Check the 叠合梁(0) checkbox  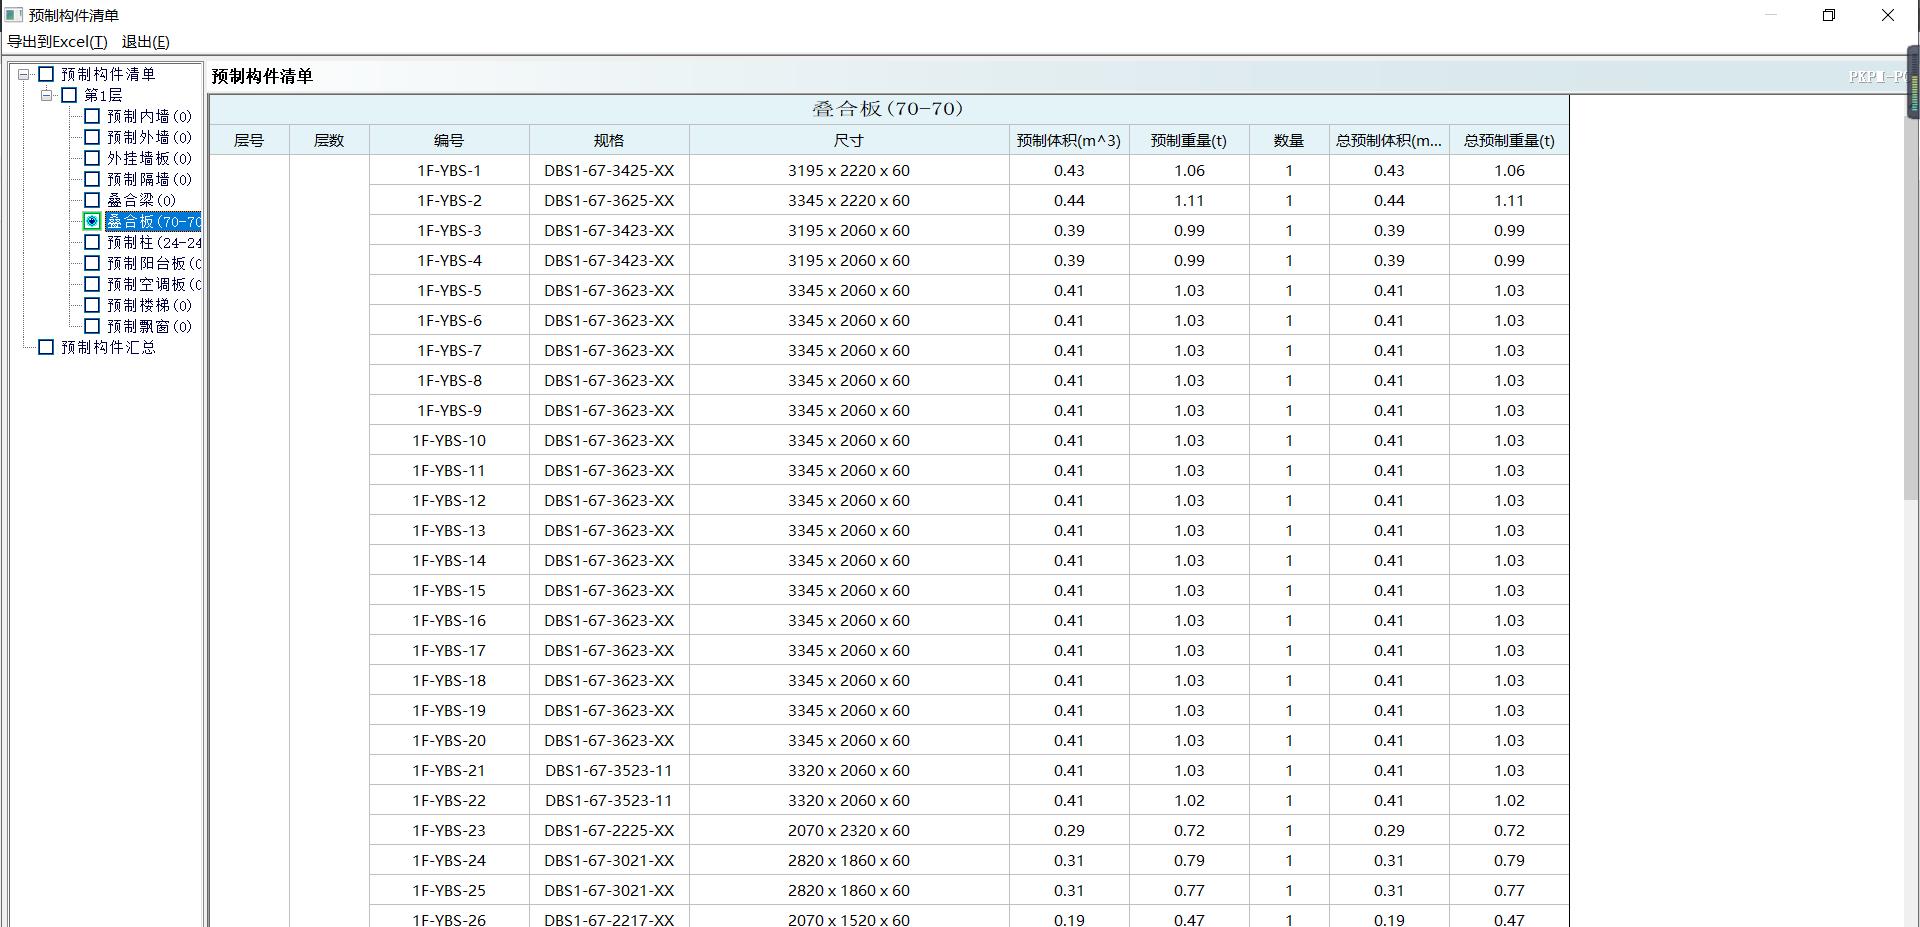[91, 200]
